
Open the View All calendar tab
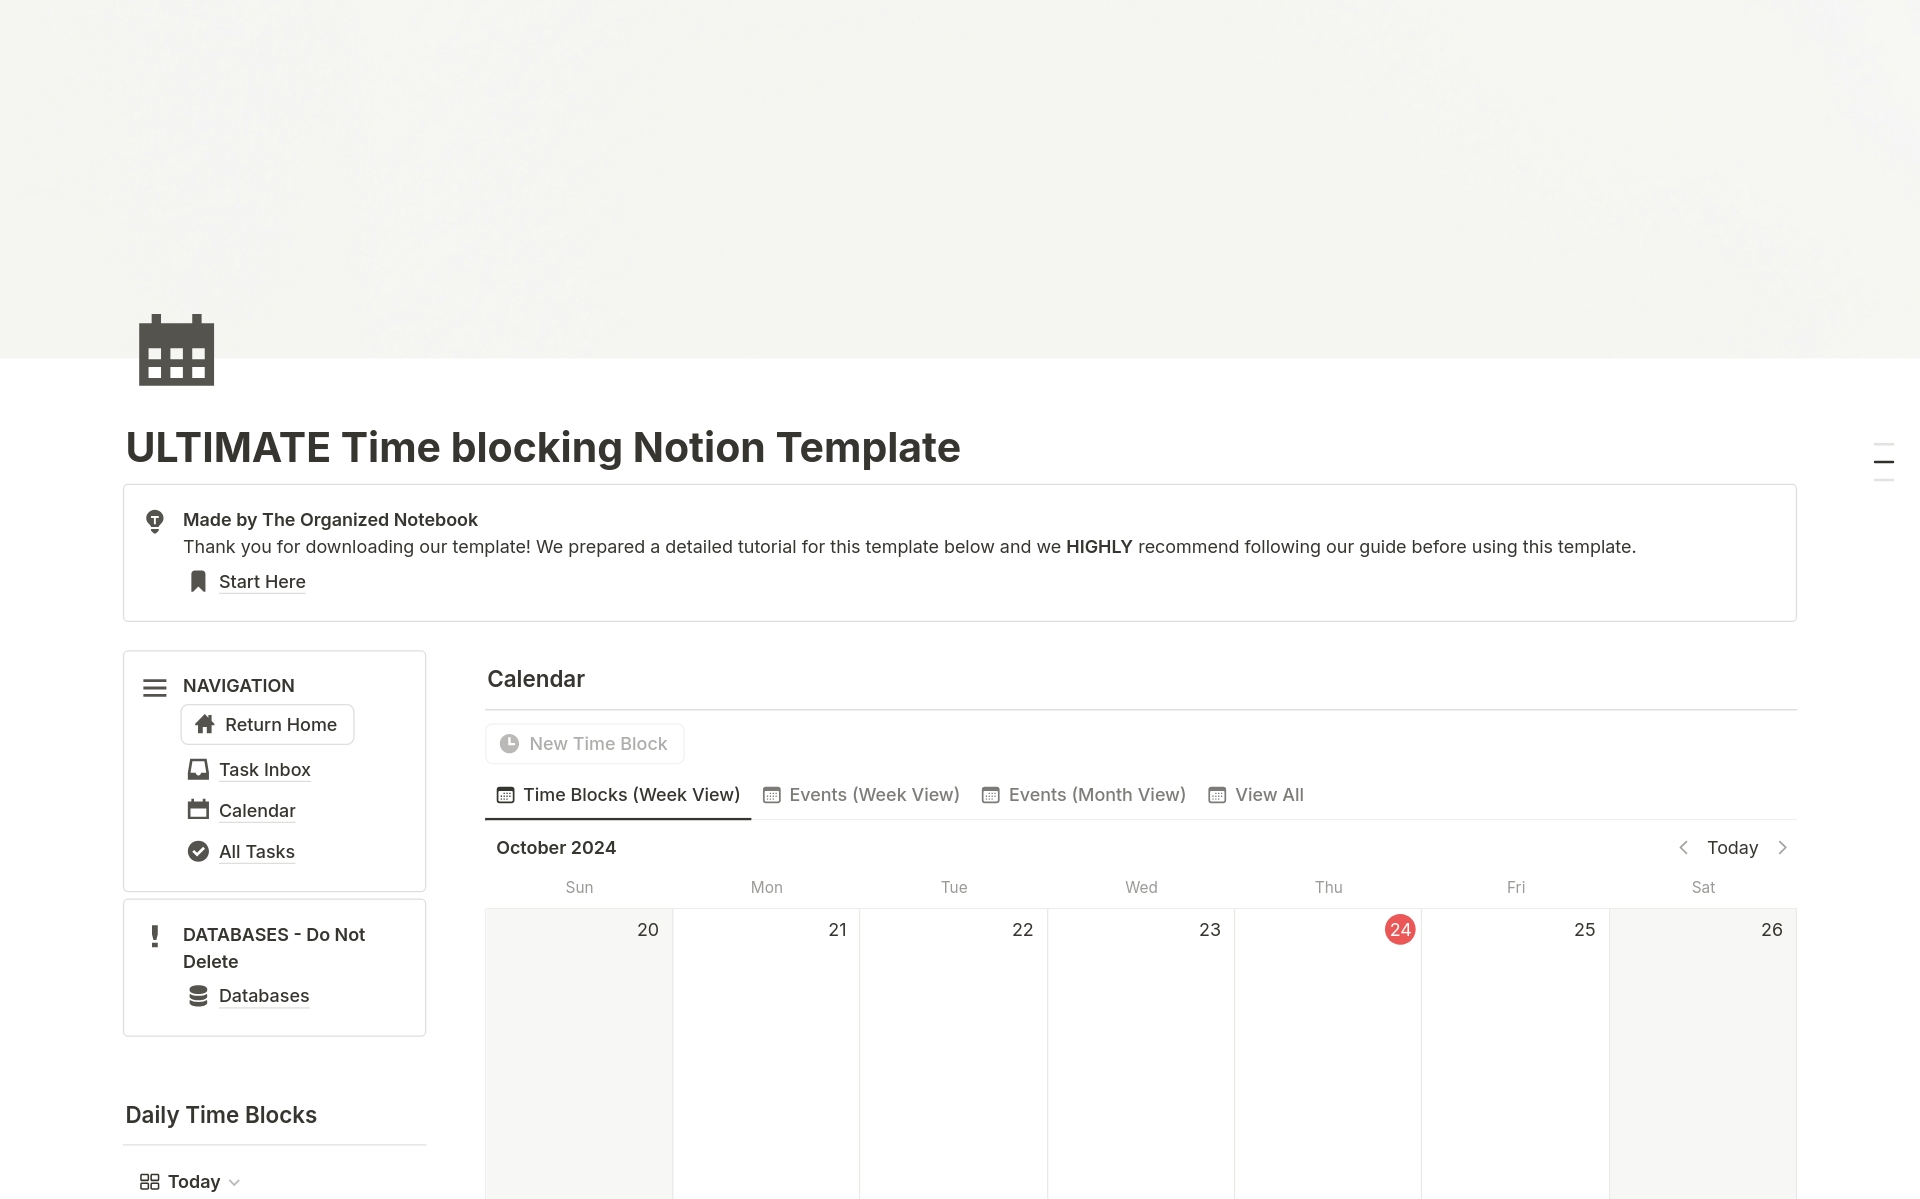click(x=1268, y=794)
